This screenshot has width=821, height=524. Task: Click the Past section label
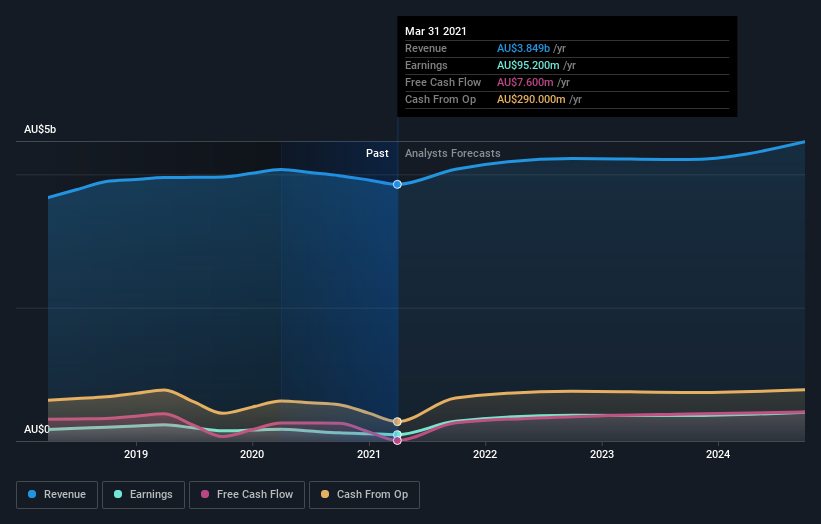[x=377, y=153]
